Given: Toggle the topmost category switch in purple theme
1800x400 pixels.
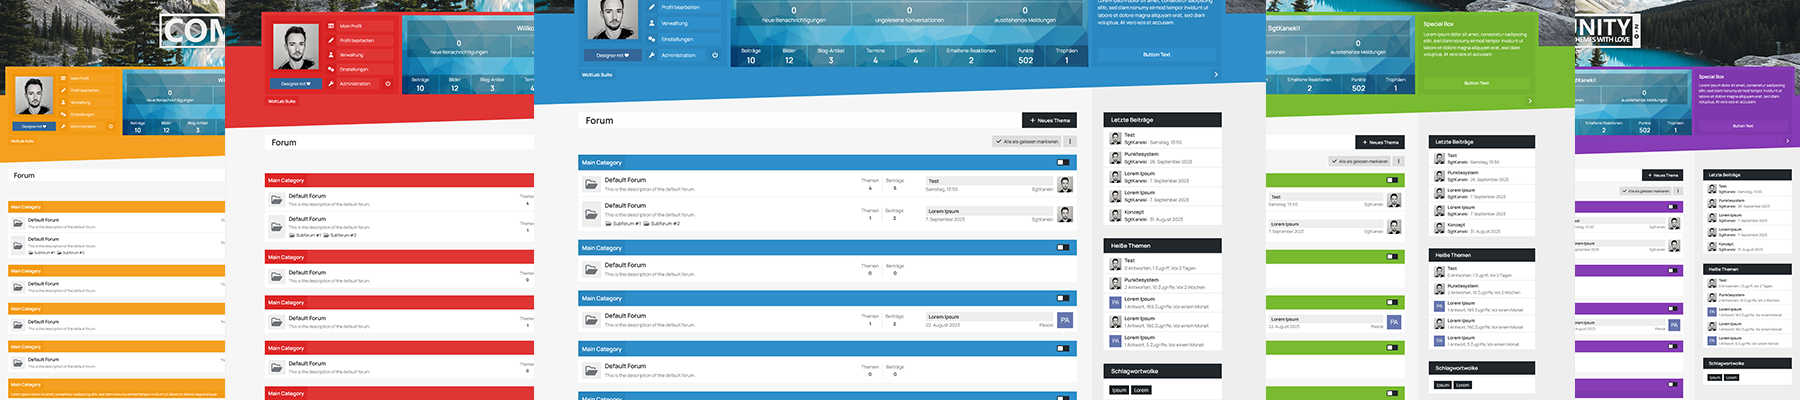Looking at the screenshot, I should point(1671,207).
